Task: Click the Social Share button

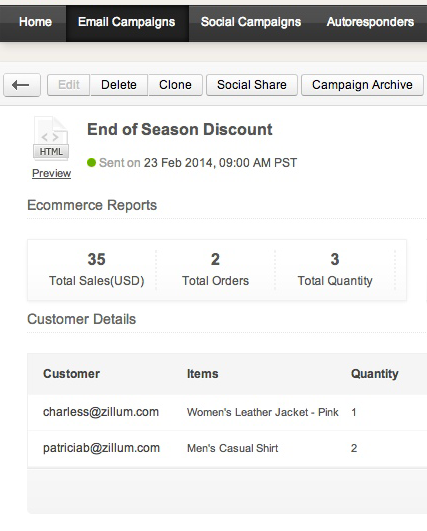Action: pos(252,85)
